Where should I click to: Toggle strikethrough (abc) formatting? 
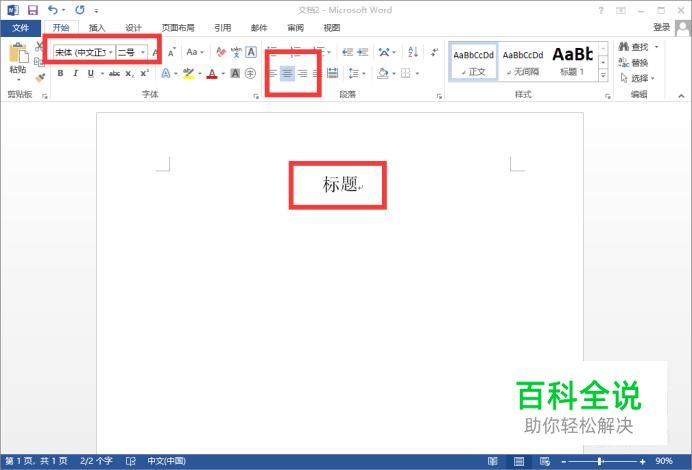click(x=114, y=73)
